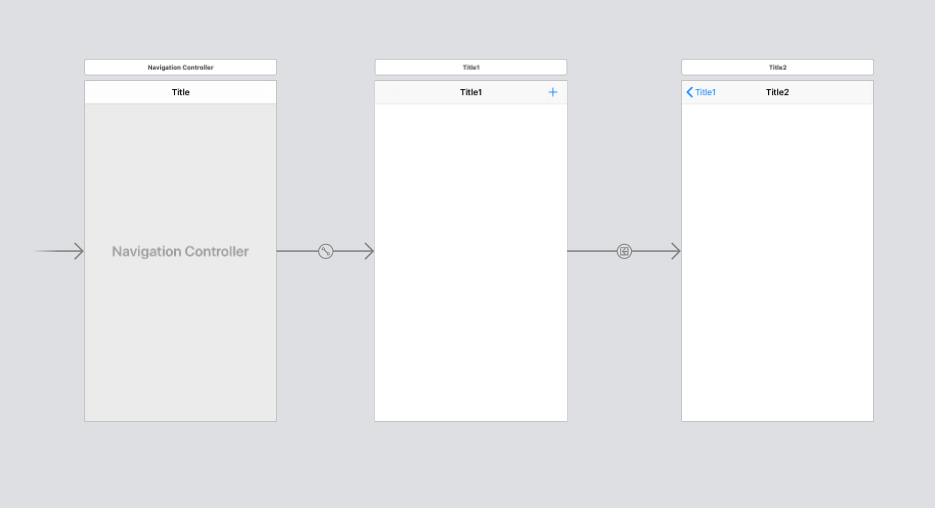Select the initial view controller entry arrow
Screen dimensions: 935x508
[x=58, y=251]
